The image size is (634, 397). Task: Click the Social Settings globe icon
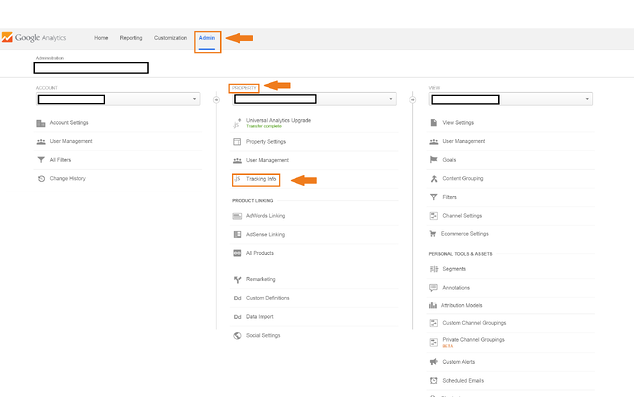click(237, 336)
